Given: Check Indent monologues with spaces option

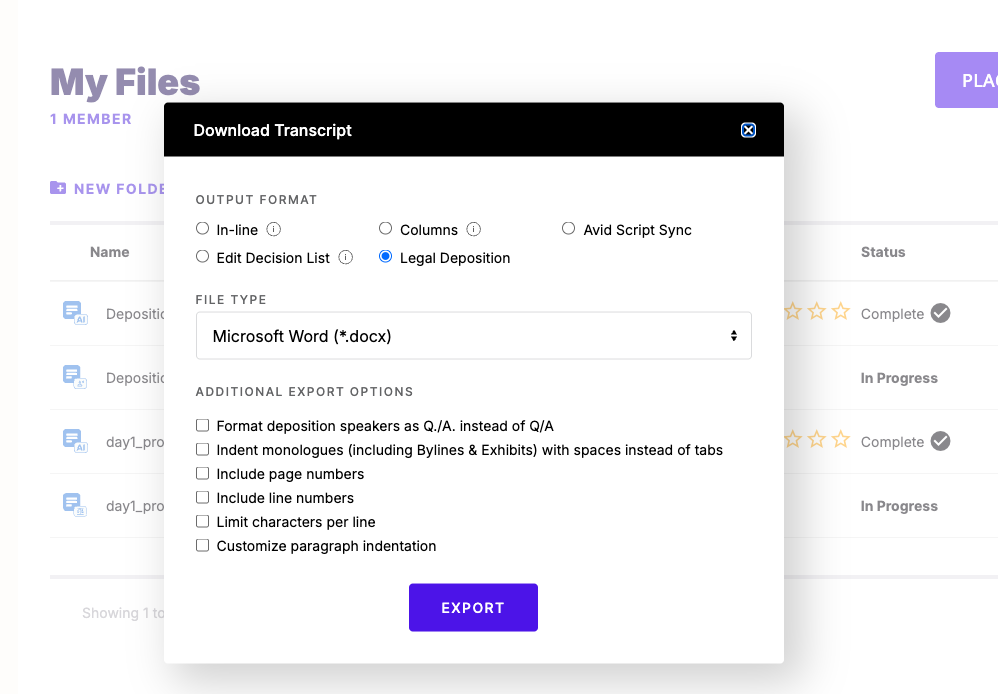Looking at the screenshot, I should 202,450.
